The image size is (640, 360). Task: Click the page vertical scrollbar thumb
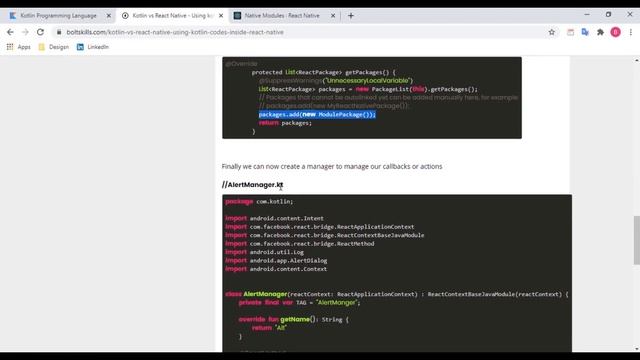636,240
